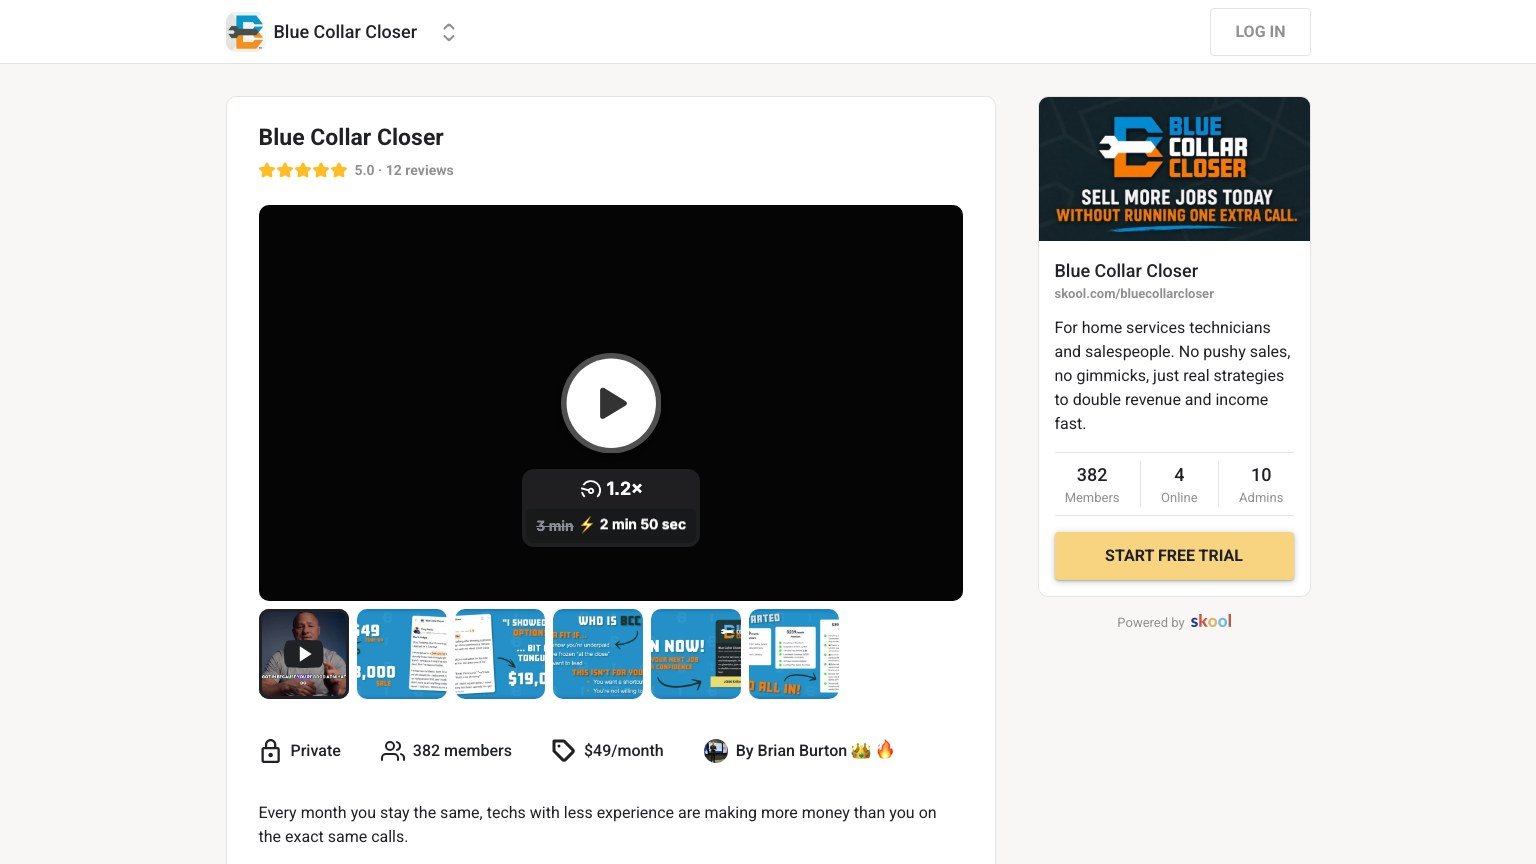
Task: Click the Blue Collar Closer banner image
Action: [x=1174, y=169]
